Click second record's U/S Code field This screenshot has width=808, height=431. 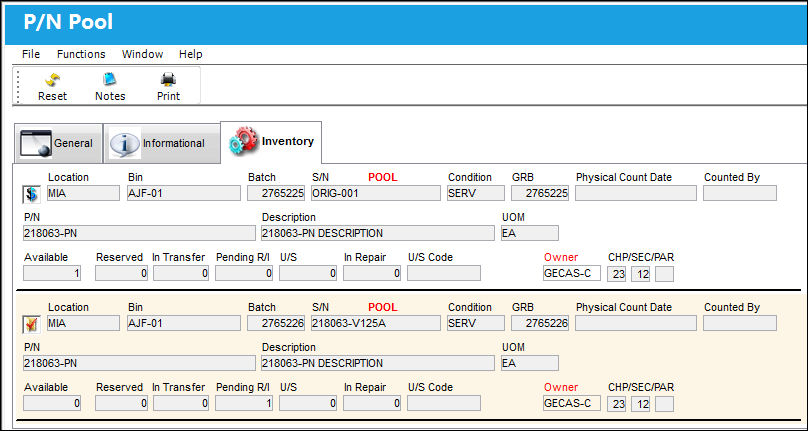(444, 403)
